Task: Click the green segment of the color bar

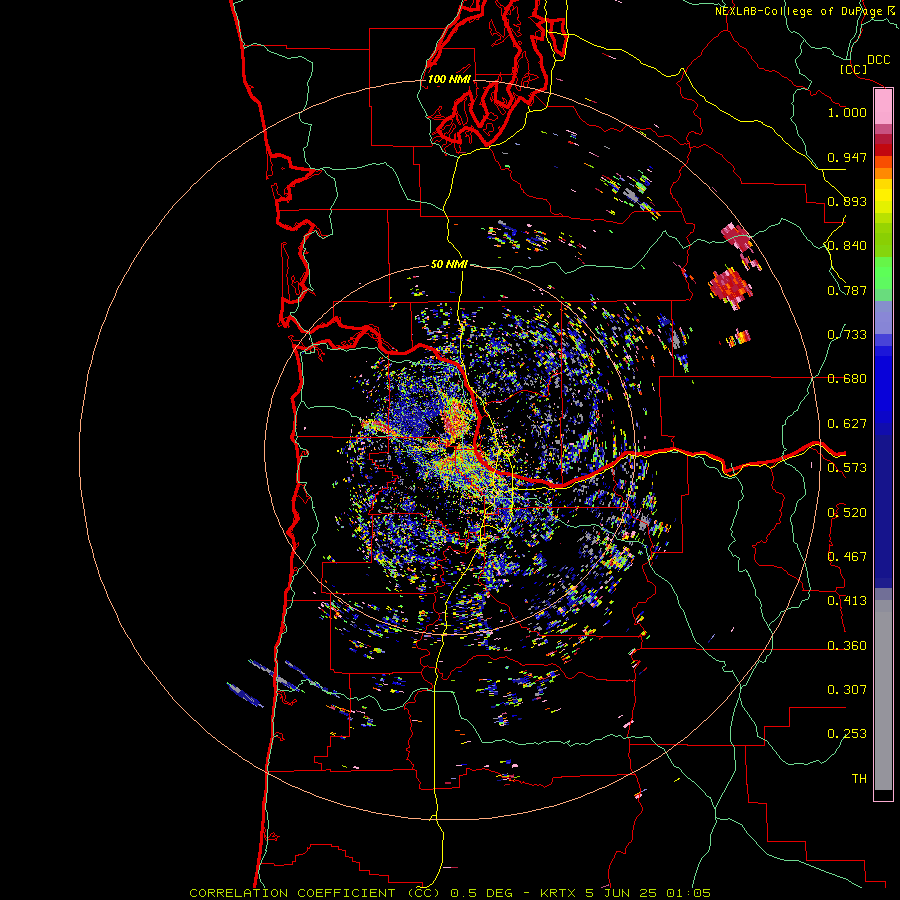Action: coord(883,273)
